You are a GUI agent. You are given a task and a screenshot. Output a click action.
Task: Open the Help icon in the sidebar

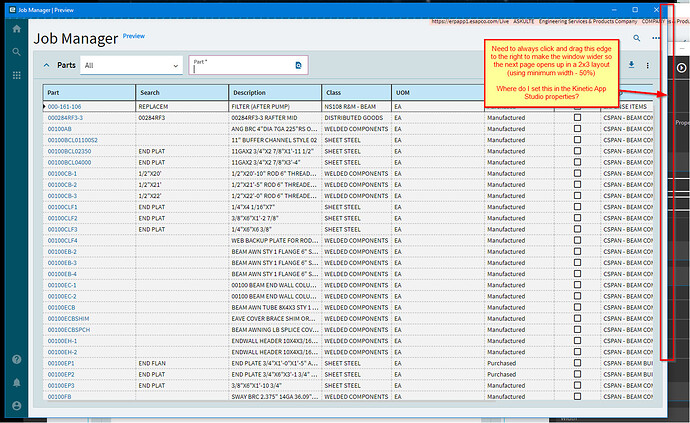17,360
